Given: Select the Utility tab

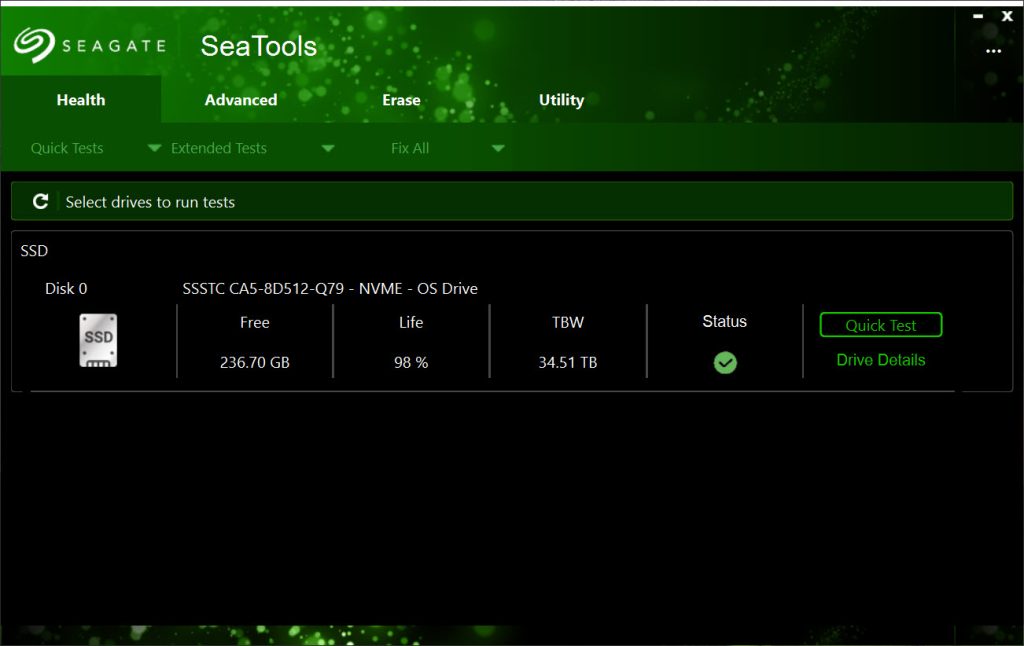Looking at the screenshot, I should coord(561,100).
